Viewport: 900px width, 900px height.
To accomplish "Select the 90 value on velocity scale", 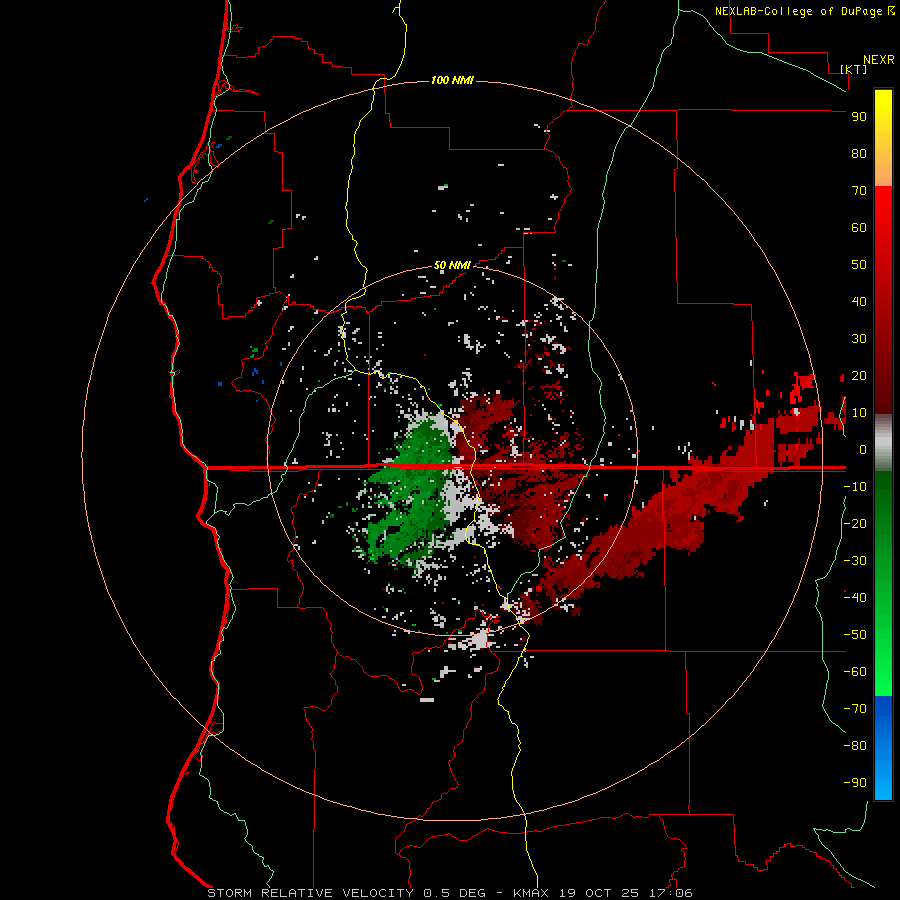I will [859, 117].
